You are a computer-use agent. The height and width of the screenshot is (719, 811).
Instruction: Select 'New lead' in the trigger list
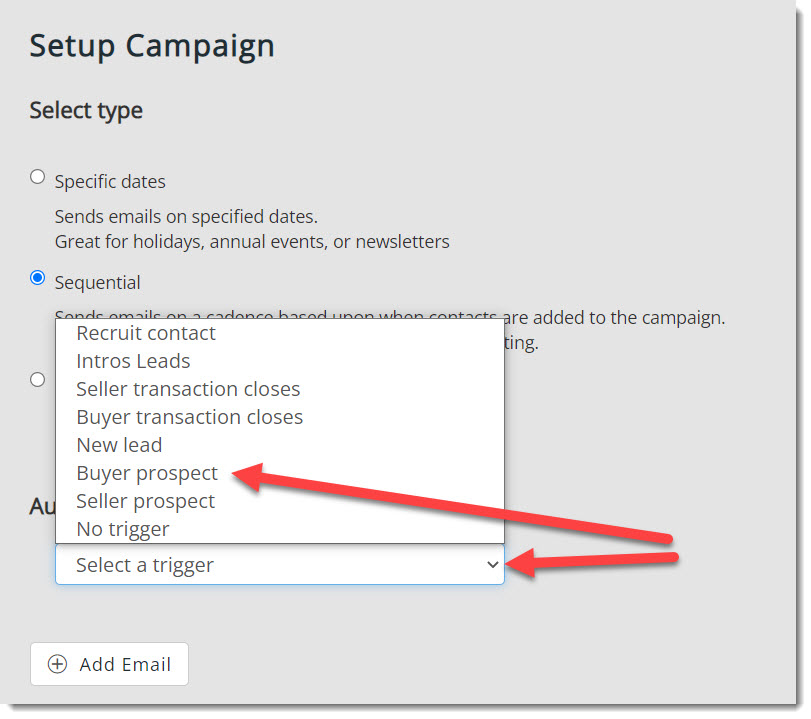119,445
